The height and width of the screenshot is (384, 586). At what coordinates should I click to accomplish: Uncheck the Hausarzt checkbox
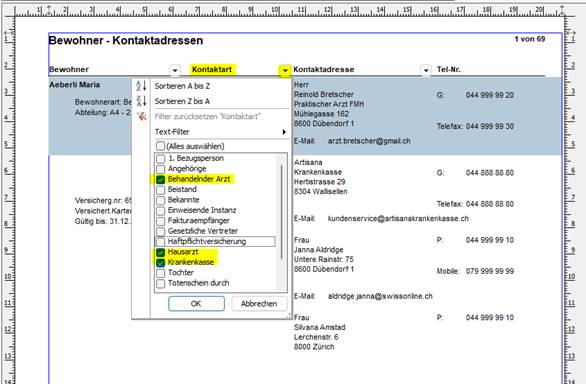pos(160,252)
